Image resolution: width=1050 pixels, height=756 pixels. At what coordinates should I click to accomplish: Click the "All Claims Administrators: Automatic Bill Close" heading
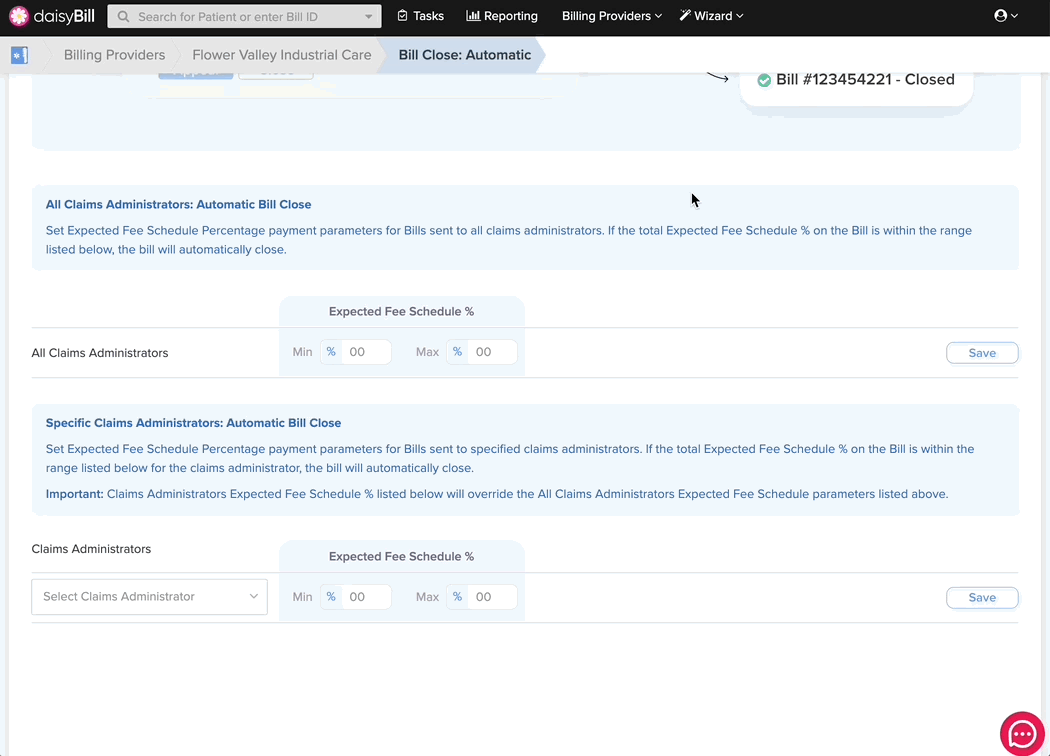tap(178, 204)
